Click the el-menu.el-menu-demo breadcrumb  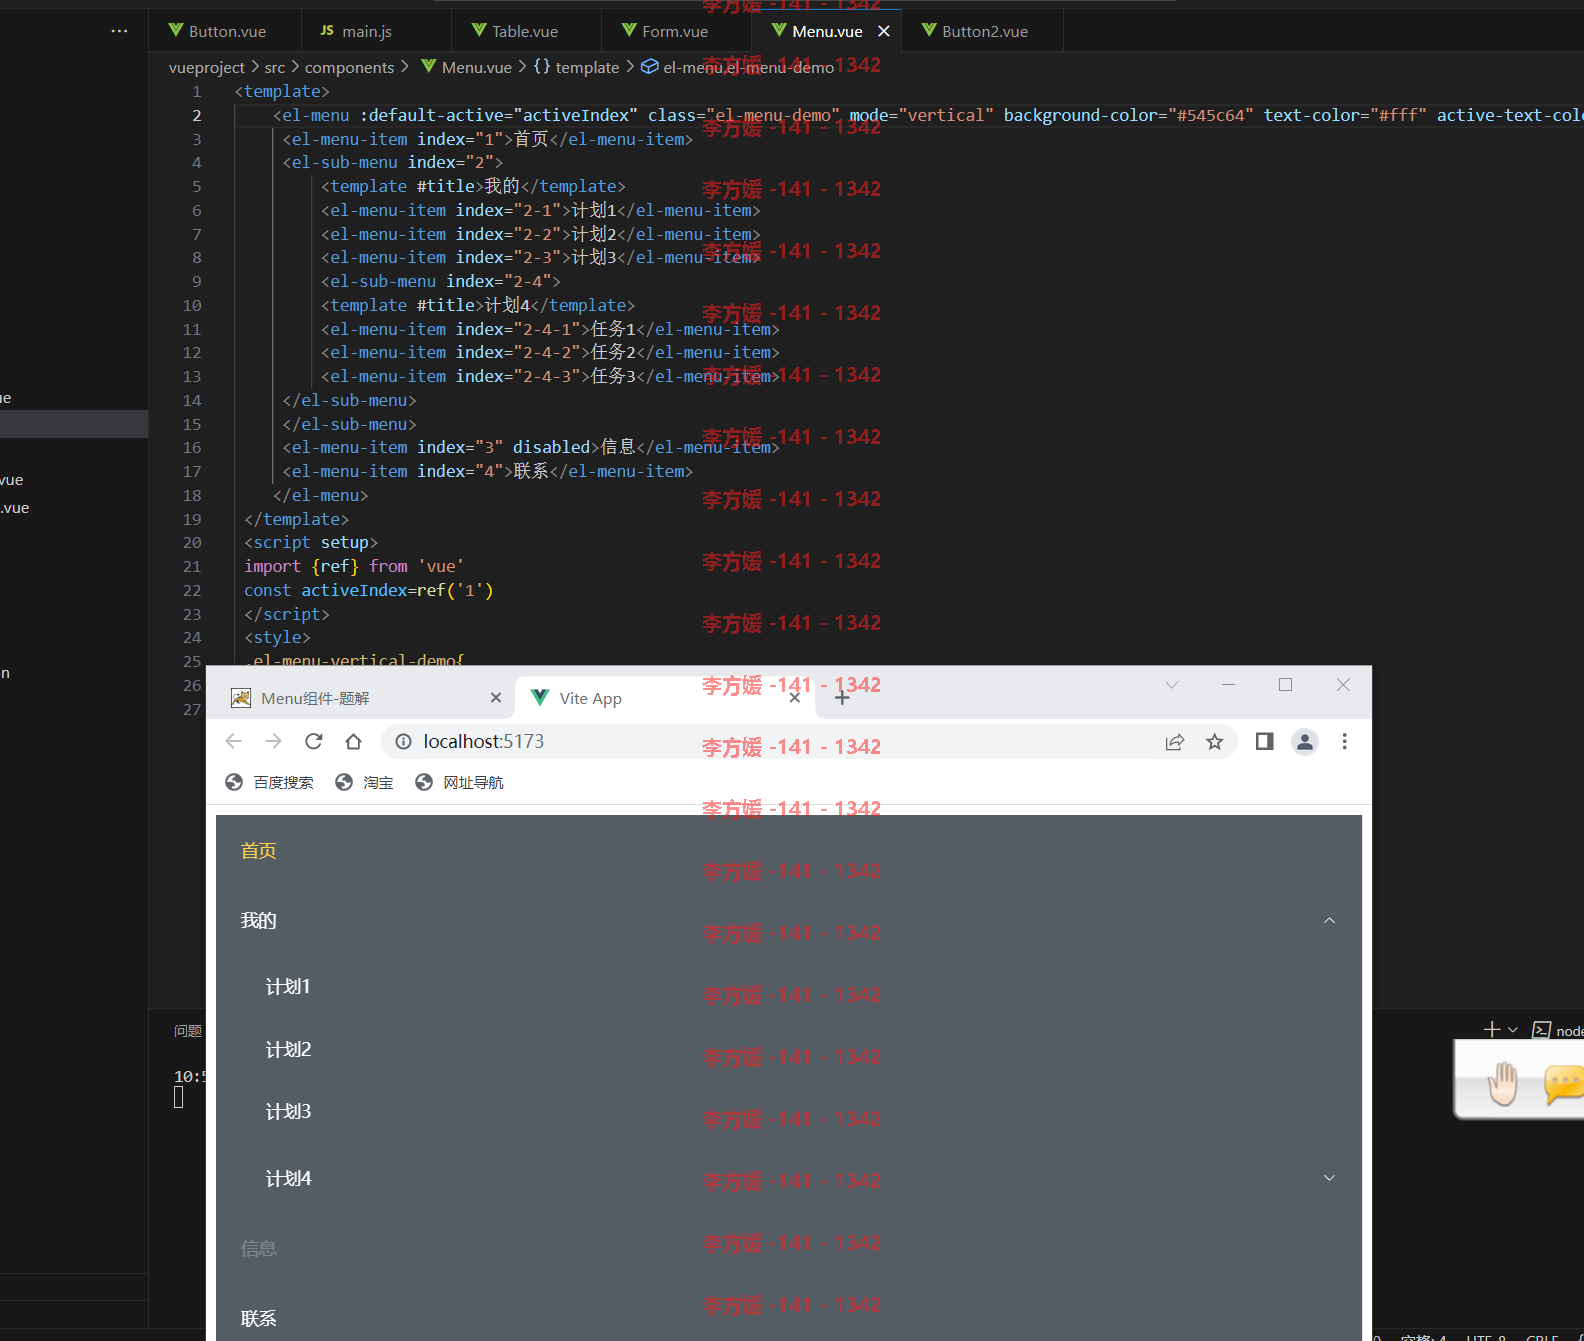click(738, 67)
